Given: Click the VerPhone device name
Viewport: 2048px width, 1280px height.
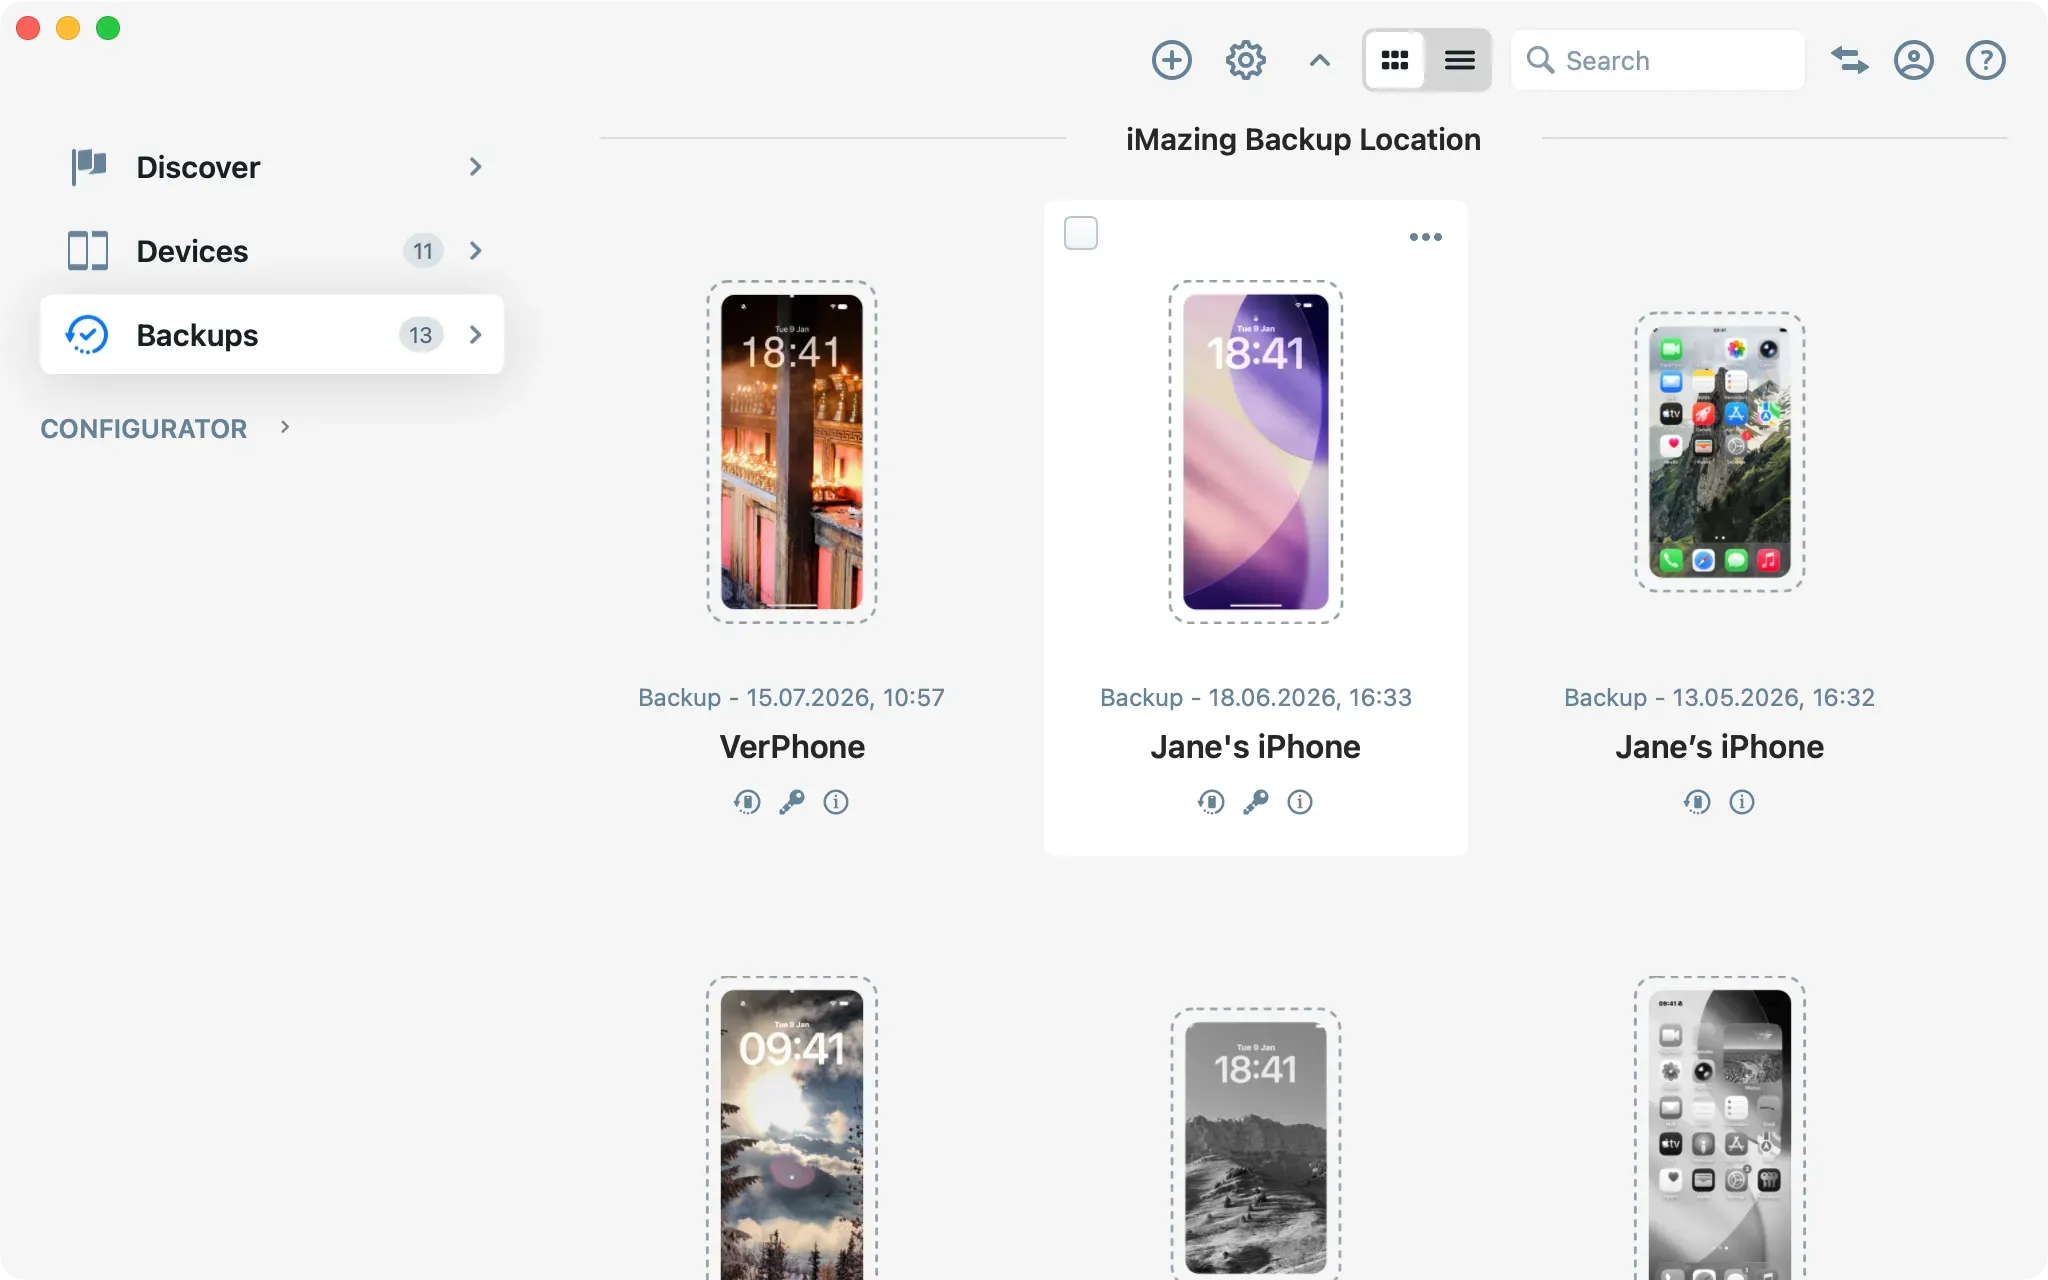Looking at the screenshot, I should pyautogui.click(x=792, y=747).
